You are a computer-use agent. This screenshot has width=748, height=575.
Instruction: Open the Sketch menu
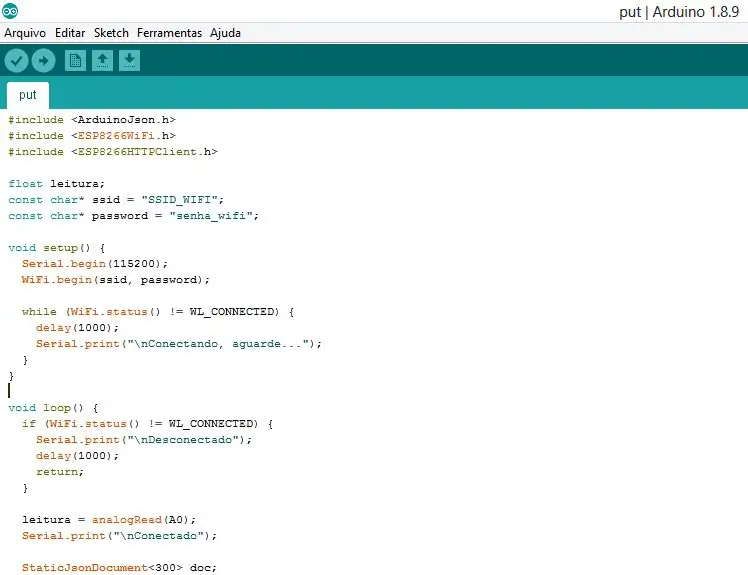[111, 33]
